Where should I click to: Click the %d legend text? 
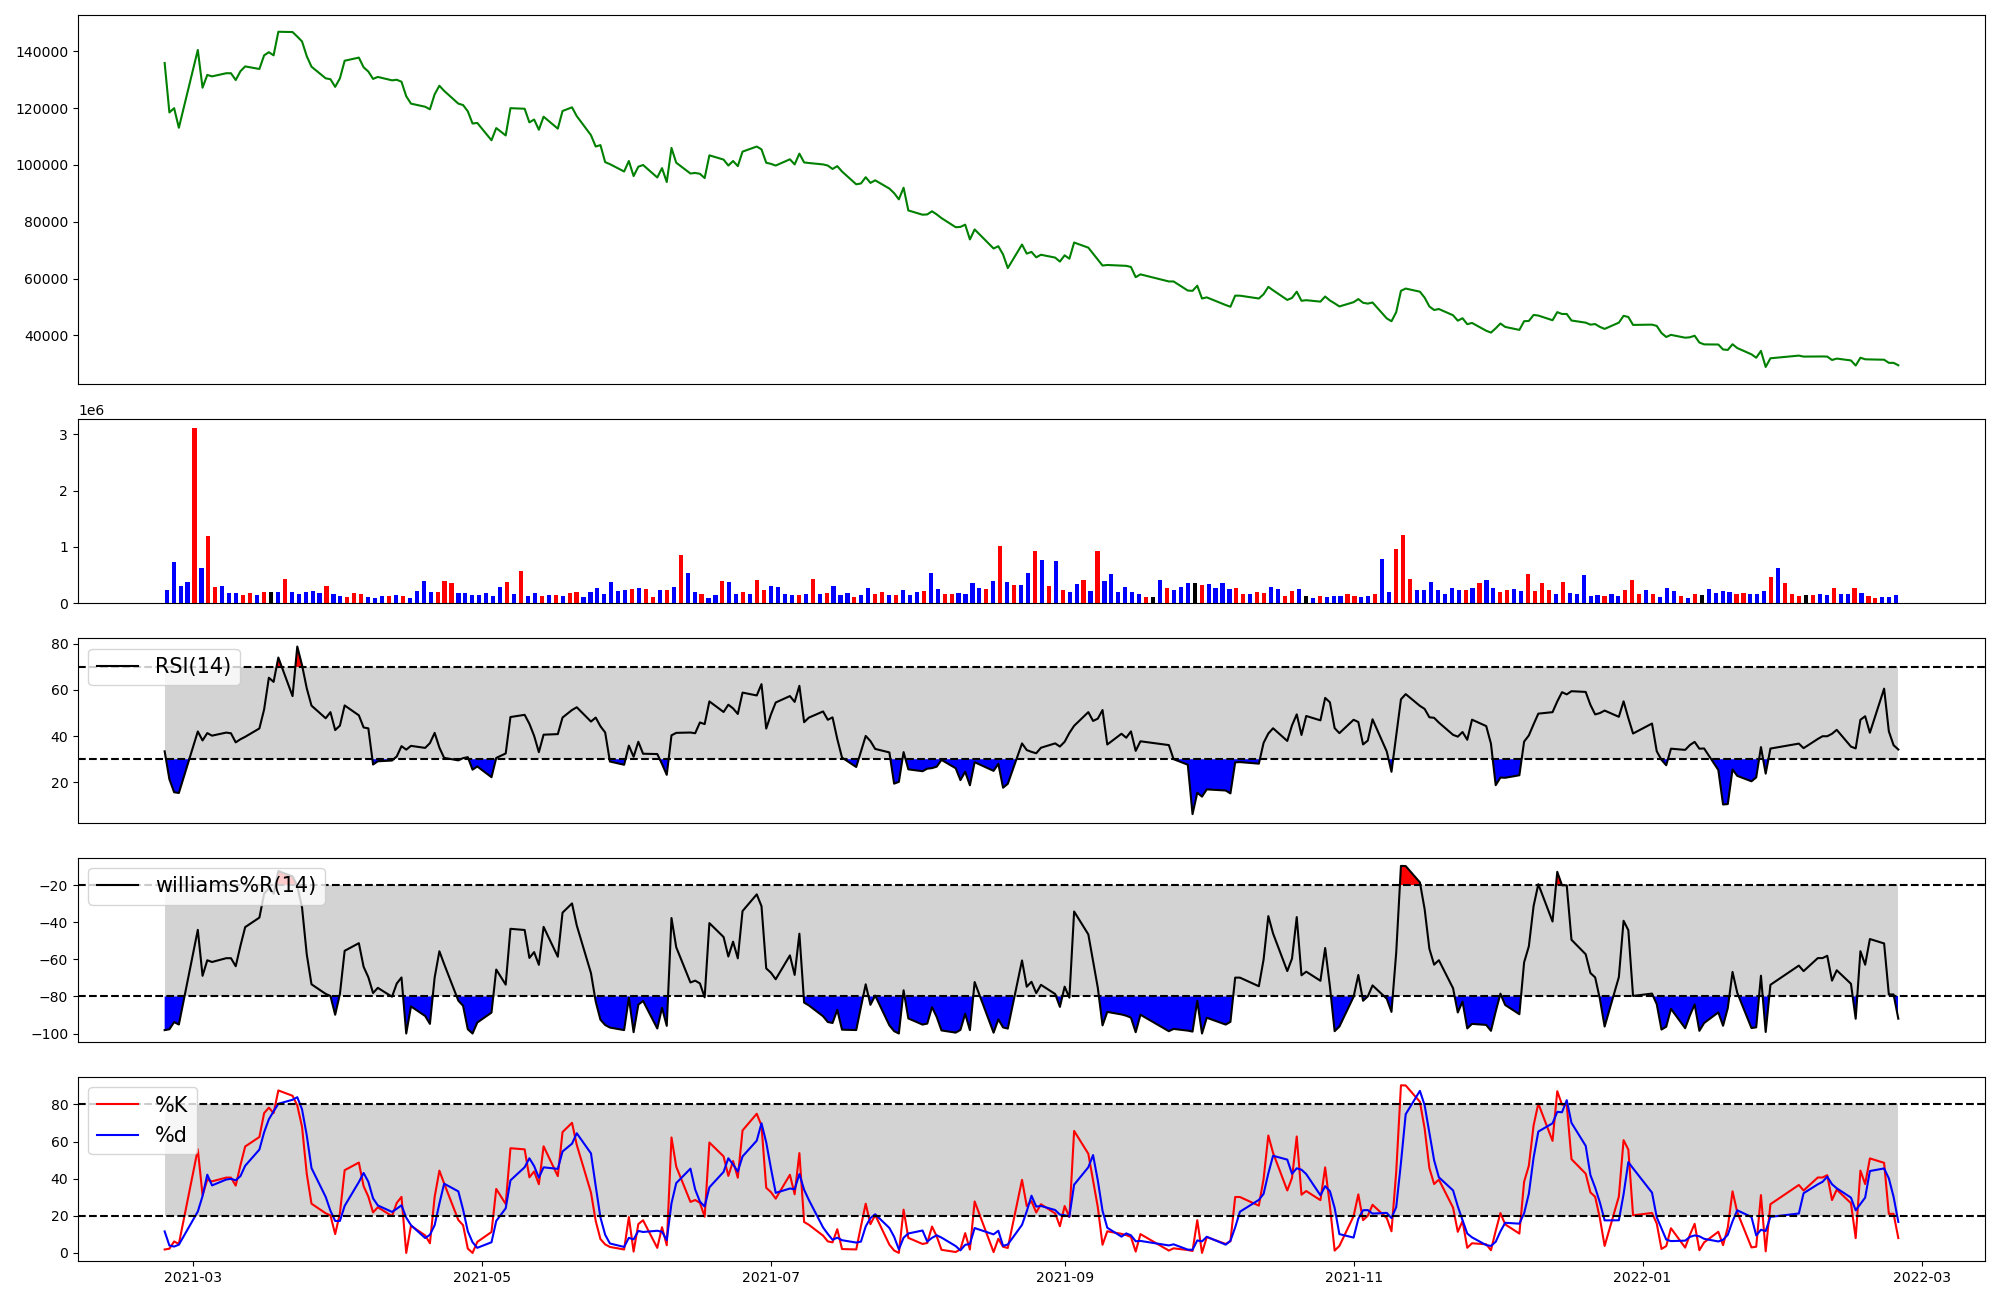[x=171, y=1135]
